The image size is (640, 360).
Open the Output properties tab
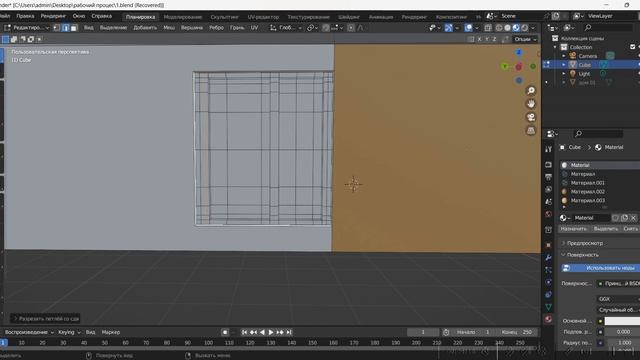click(548, 177)
